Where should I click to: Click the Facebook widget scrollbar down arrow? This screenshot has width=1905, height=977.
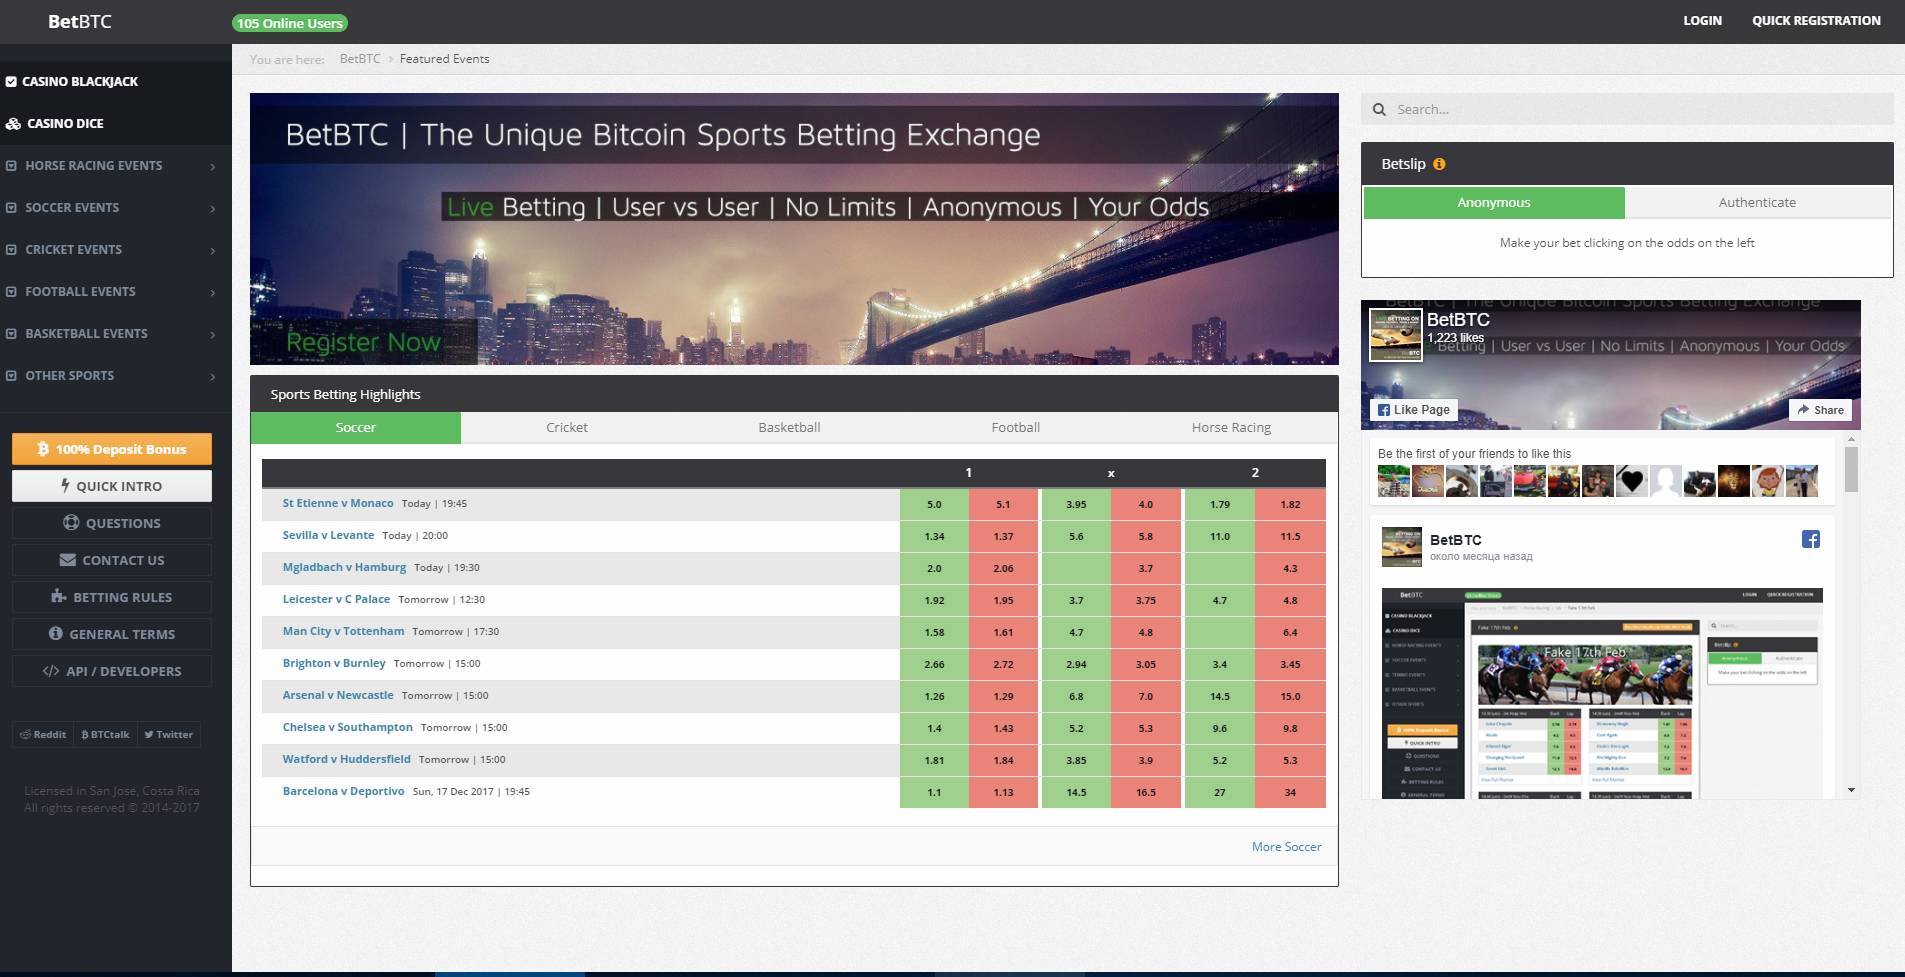(x=1851, y=790)
